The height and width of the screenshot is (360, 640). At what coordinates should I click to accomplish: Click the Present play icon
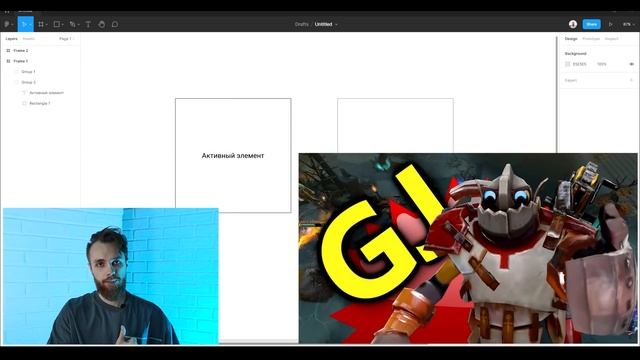(x=611, y=24)
